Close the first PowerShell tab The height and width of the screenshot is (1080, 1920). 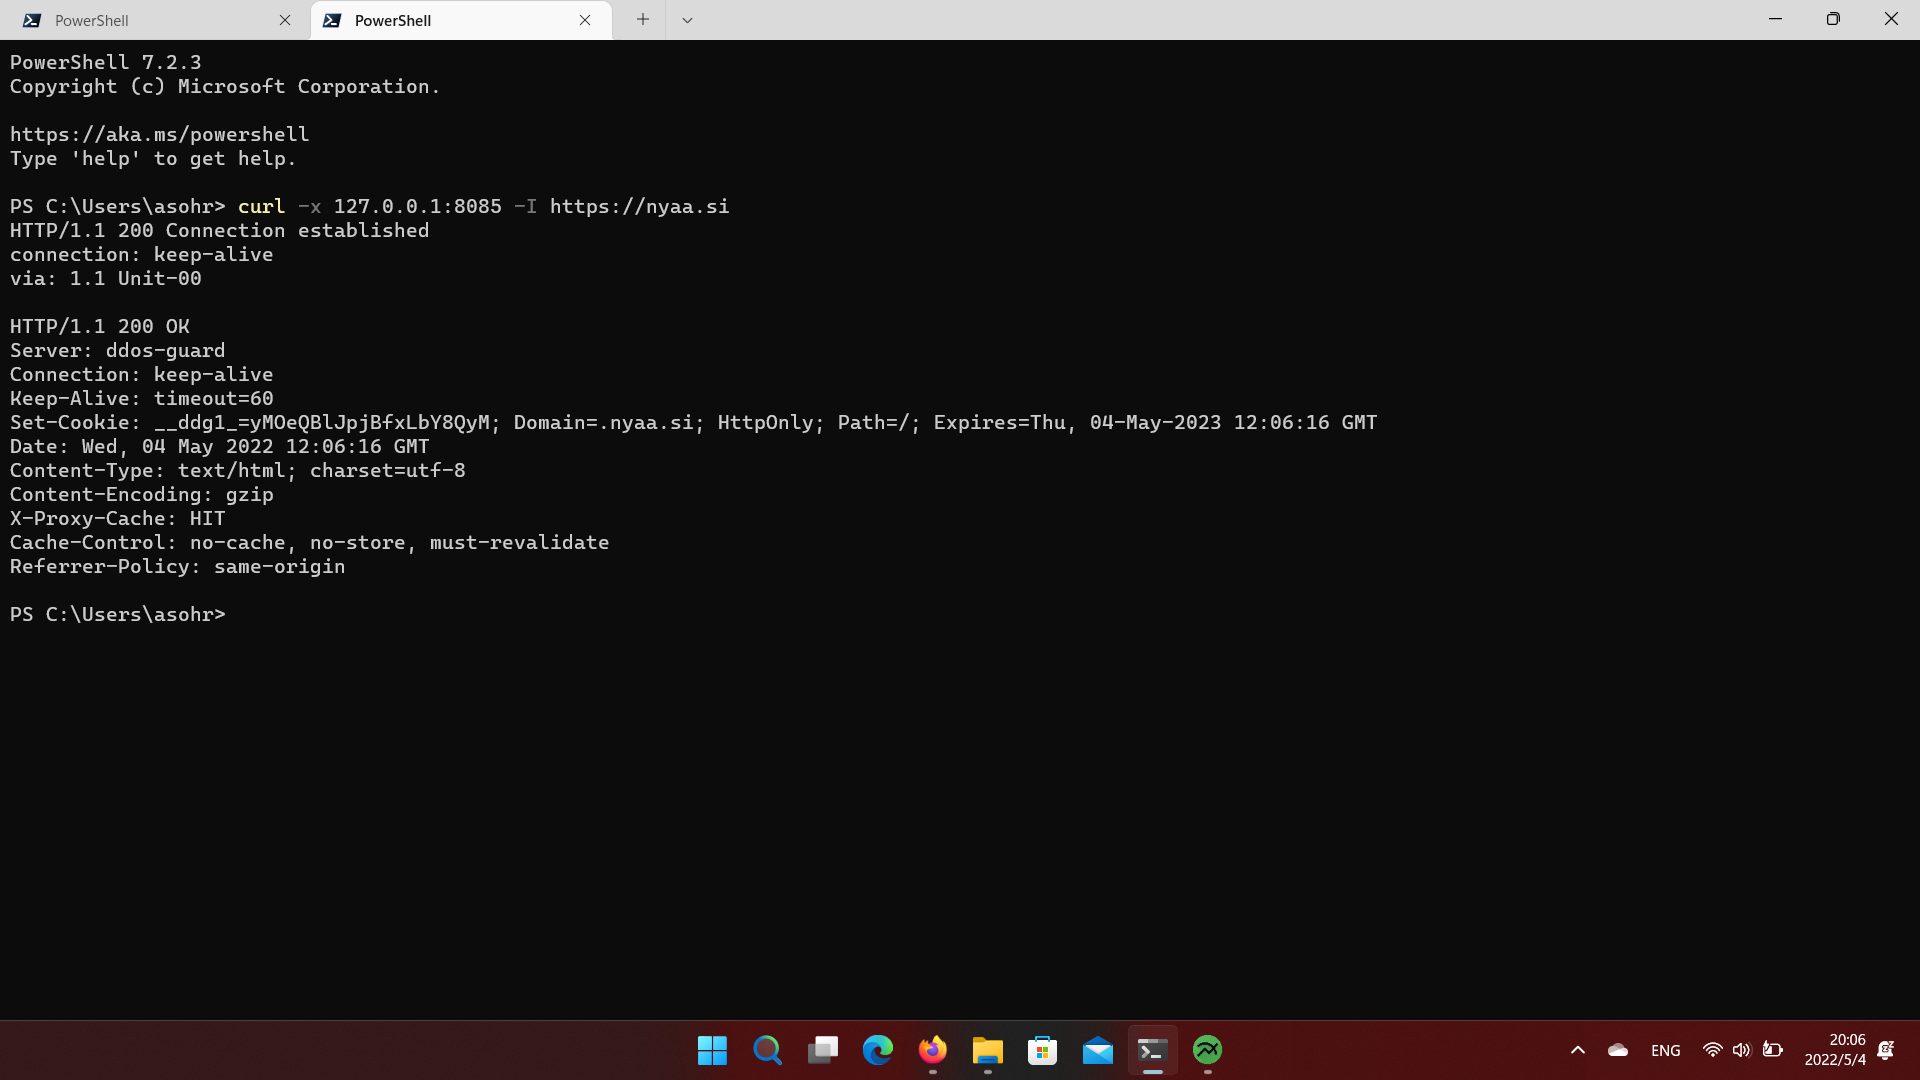[x=286, y=19]
